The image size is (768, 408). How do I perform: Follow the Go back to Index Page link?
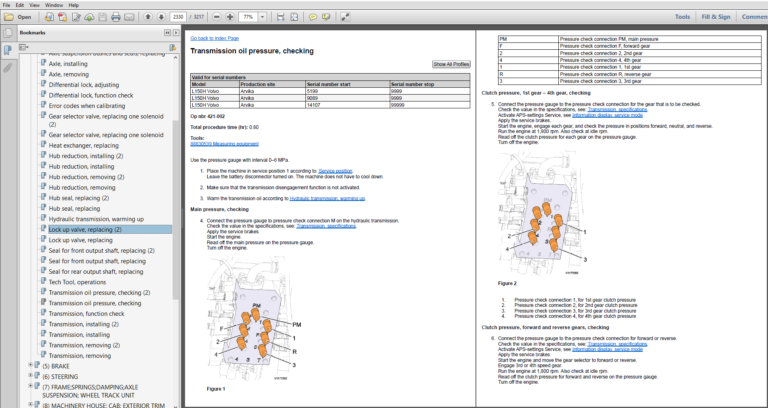[213, 39]
